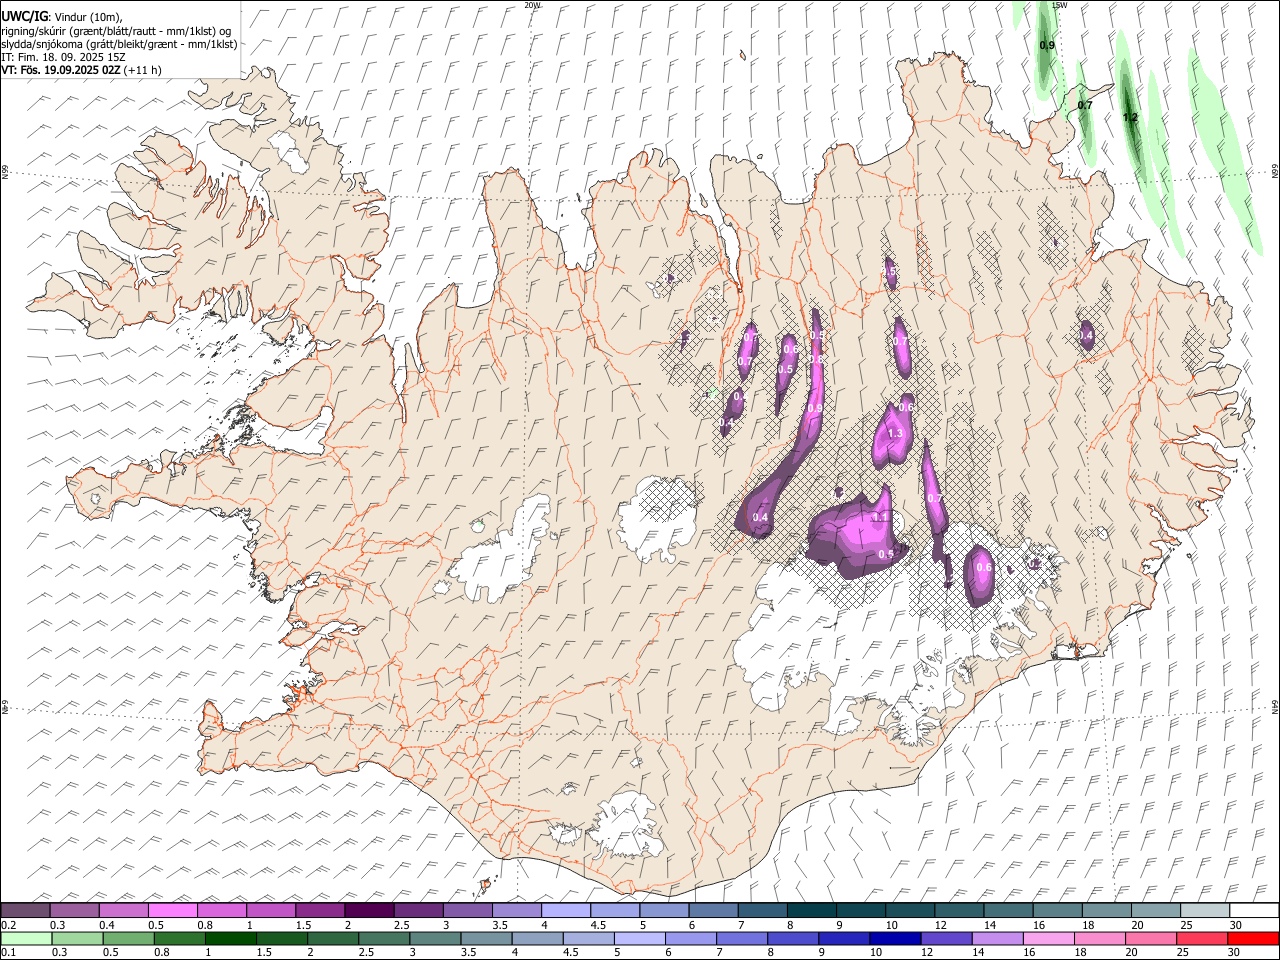Pick bottom-row swatch between 0.1 and 0.3
Image resolution: width=1280 pixels, height=960 pixels.
(x=26, y=939)
